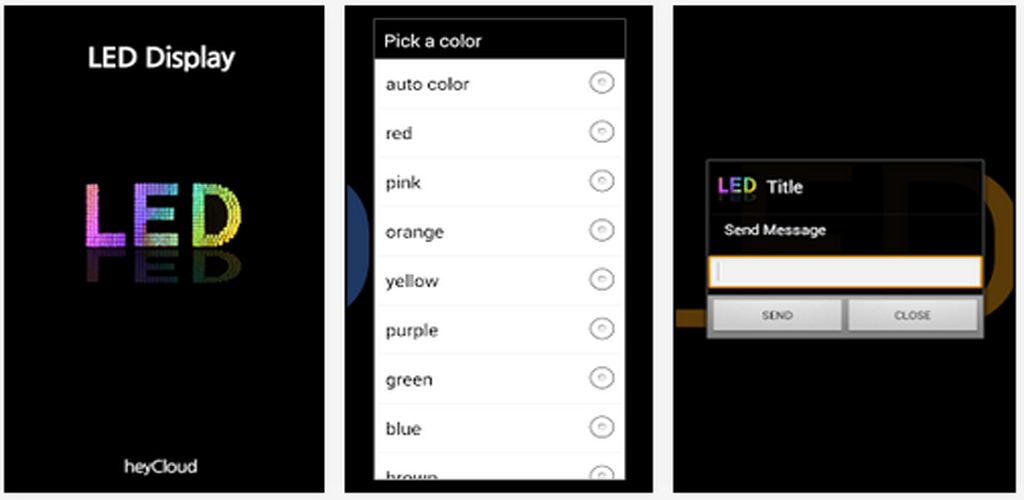Click the Send Message label
The width and height of the screenshot is (1024, 500).
(x=775, y=230)
